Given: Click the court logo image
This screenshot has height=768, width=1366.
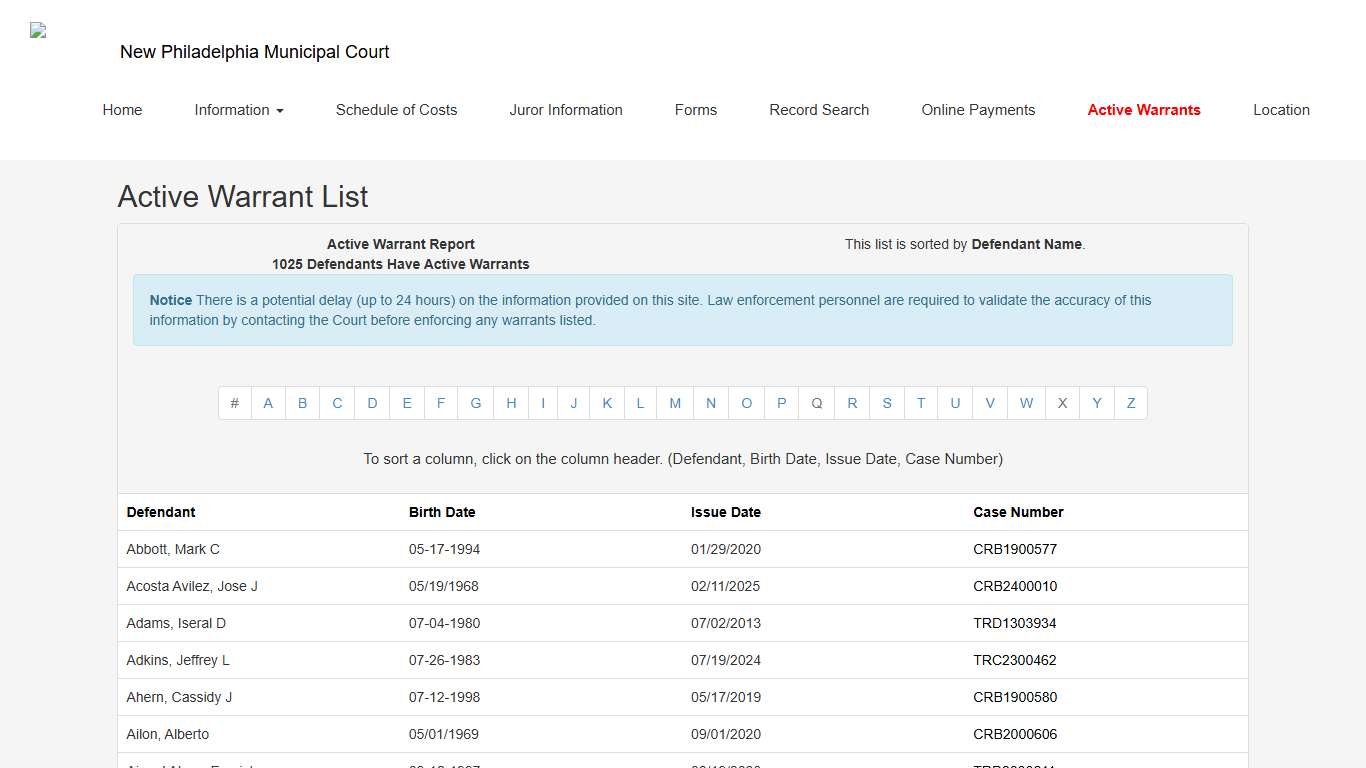Looking at the screenshot, I should 38,30.
